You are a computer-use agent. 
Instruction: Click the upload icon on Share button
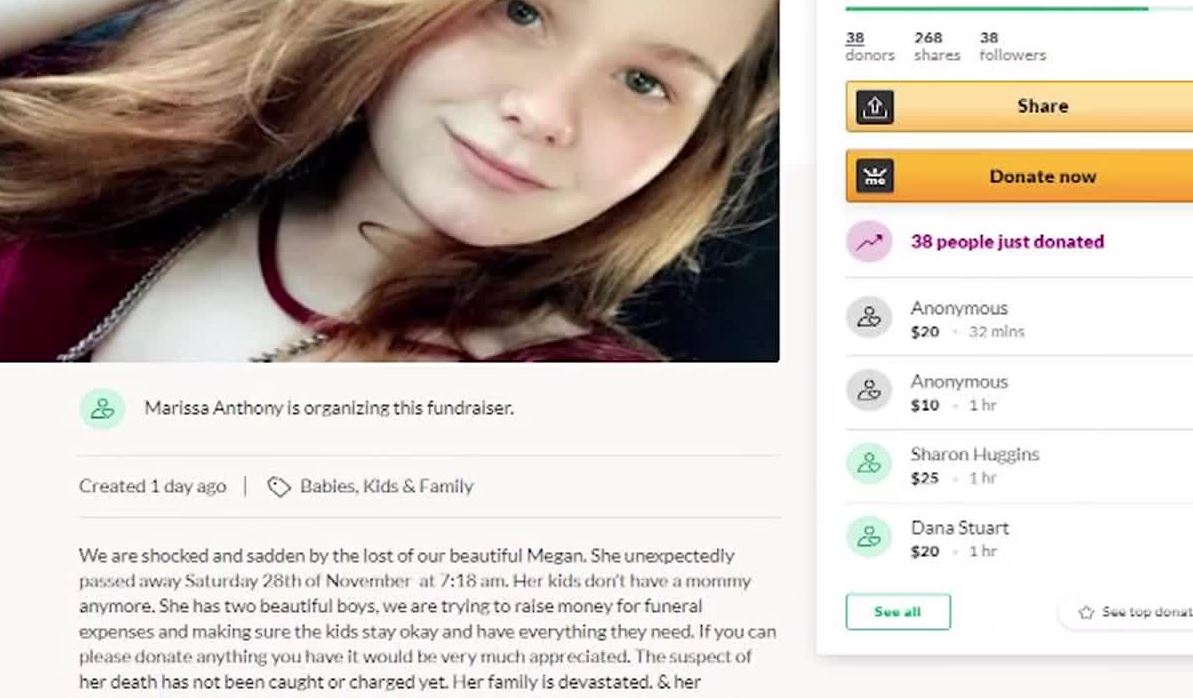coord(875,107)
